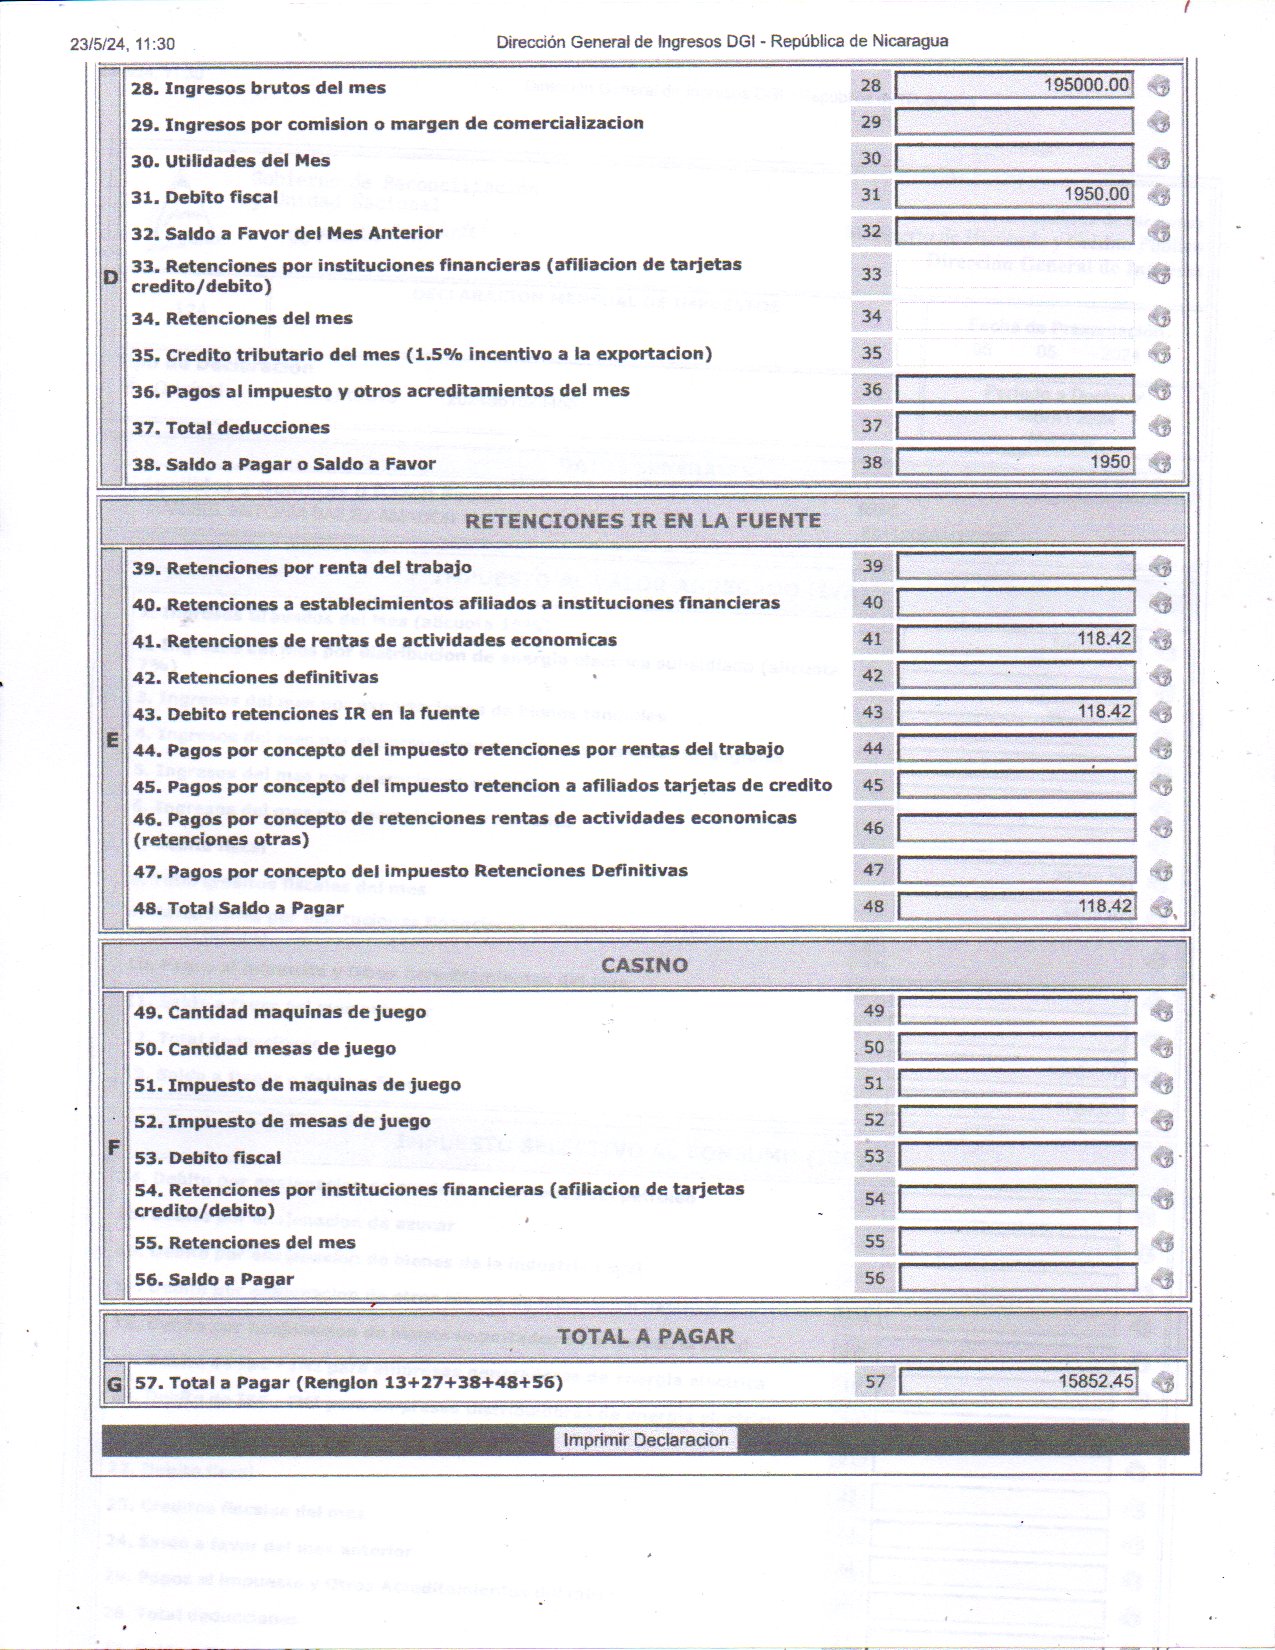Select the Casino Retenciones del mes field 55

pyautogui.click(x=1017, y=1242)
